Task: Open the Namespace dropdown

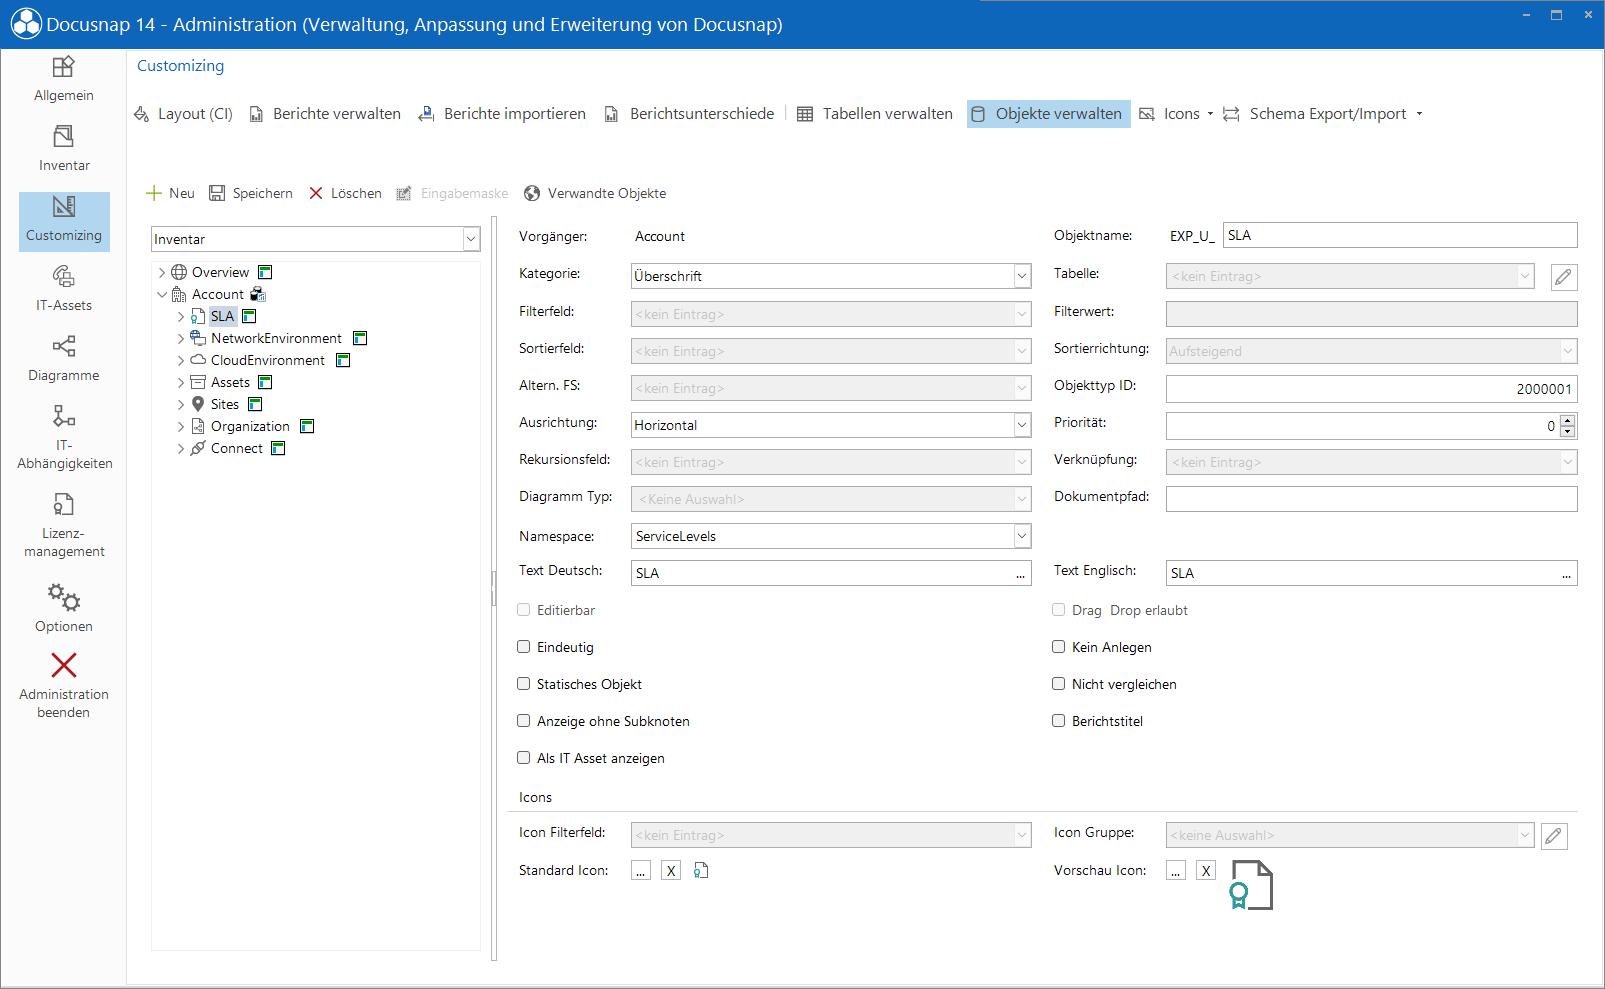Action: click(1022, 536)
